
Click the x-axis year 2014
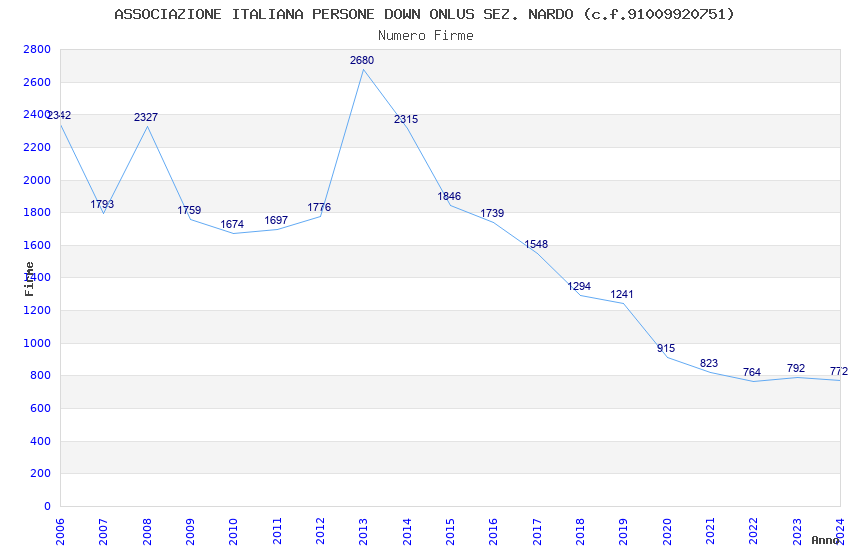407,531
